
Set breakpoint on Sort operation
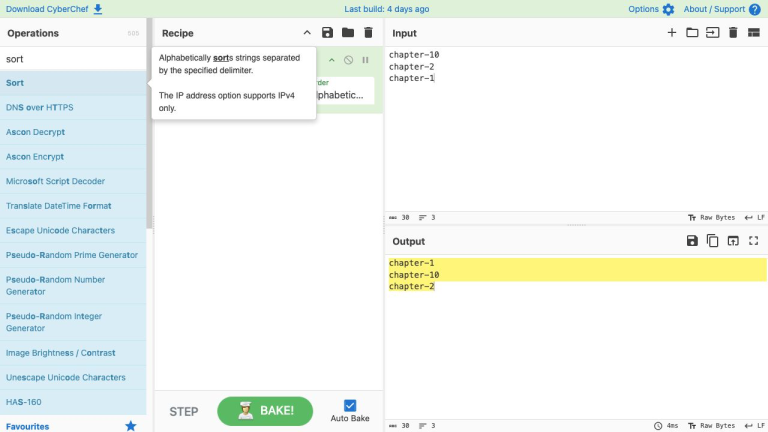click(365, 60)
